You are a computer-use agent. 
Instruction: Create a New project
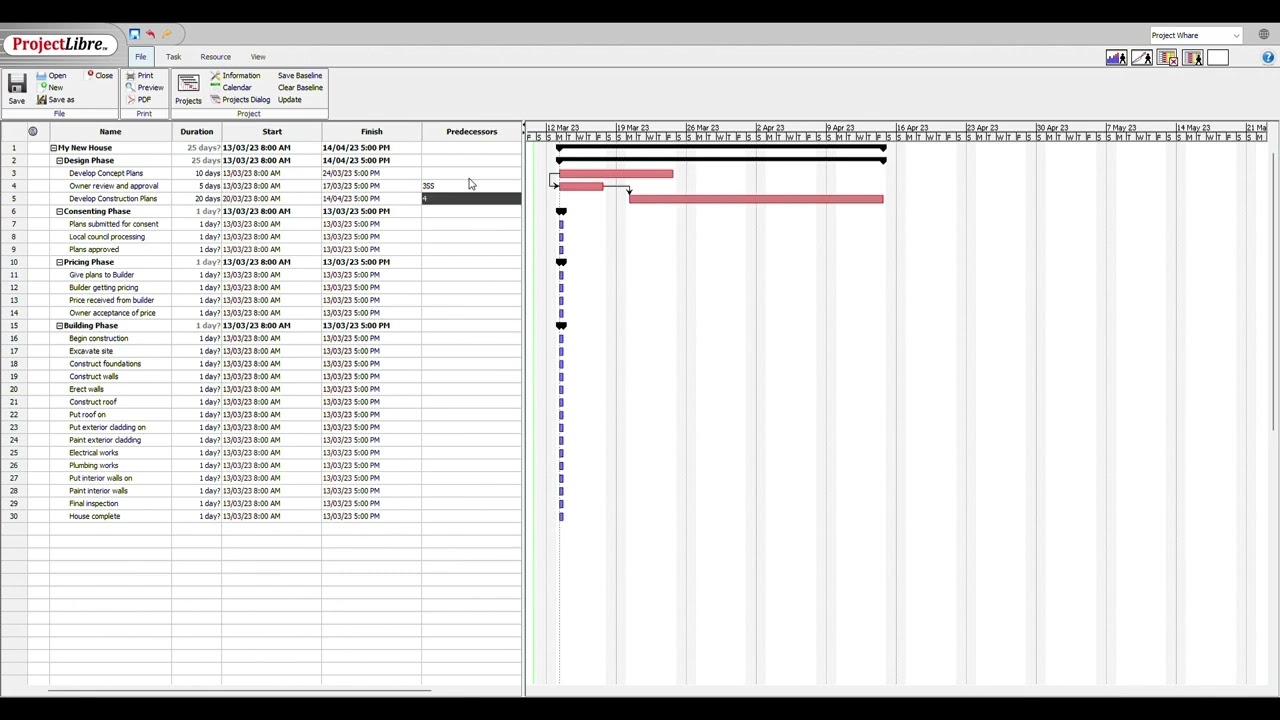49,88
